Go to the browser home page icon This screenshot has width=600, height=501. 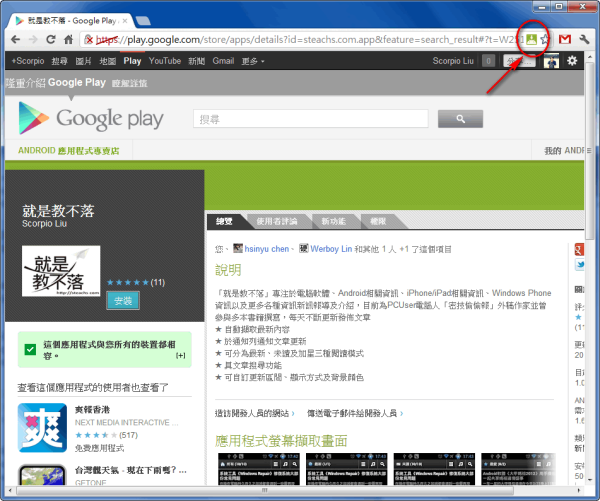pos(68,40)
